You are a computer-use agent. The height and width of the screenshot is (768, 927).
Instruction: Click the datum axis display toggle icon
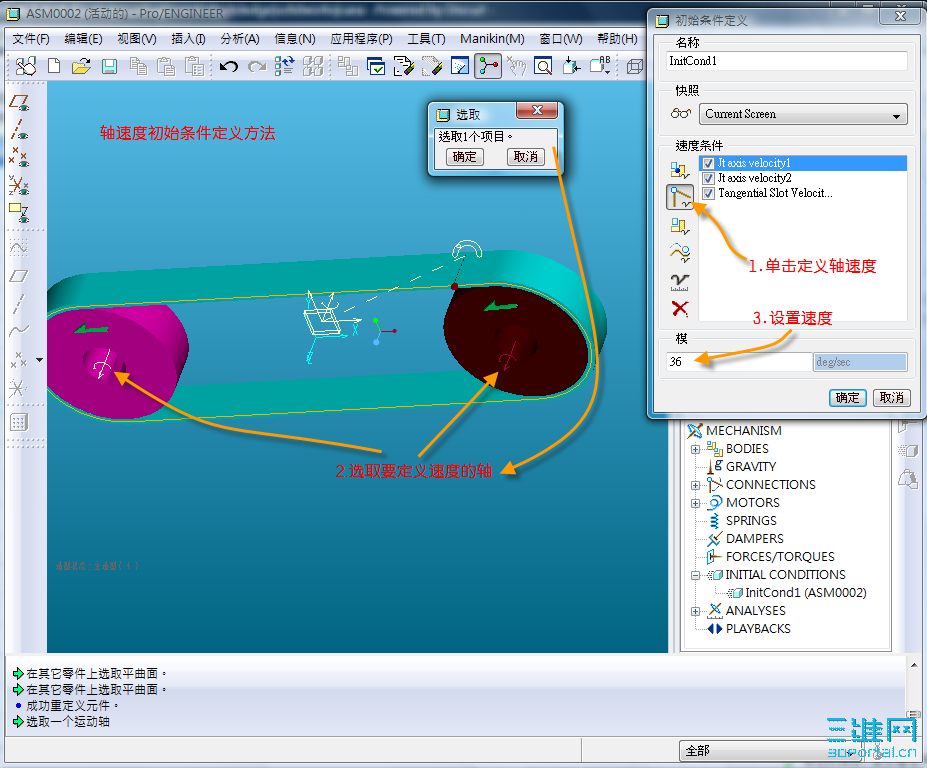pos(19,129)
